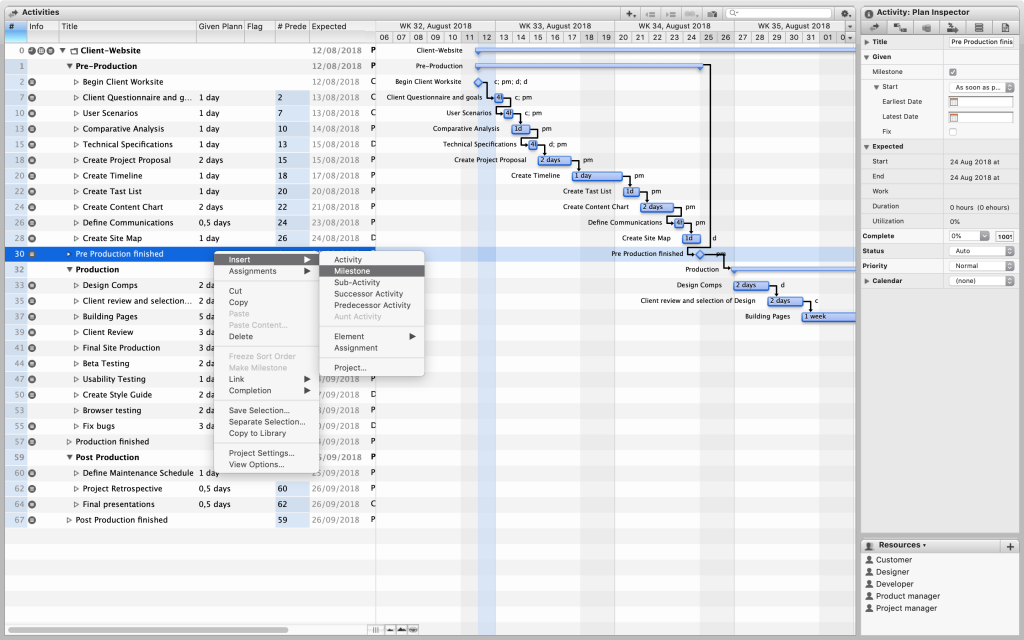Choose View Options... in the context menu
Viewport: 1024px width, 640px height.
click(x=266, y=465)
